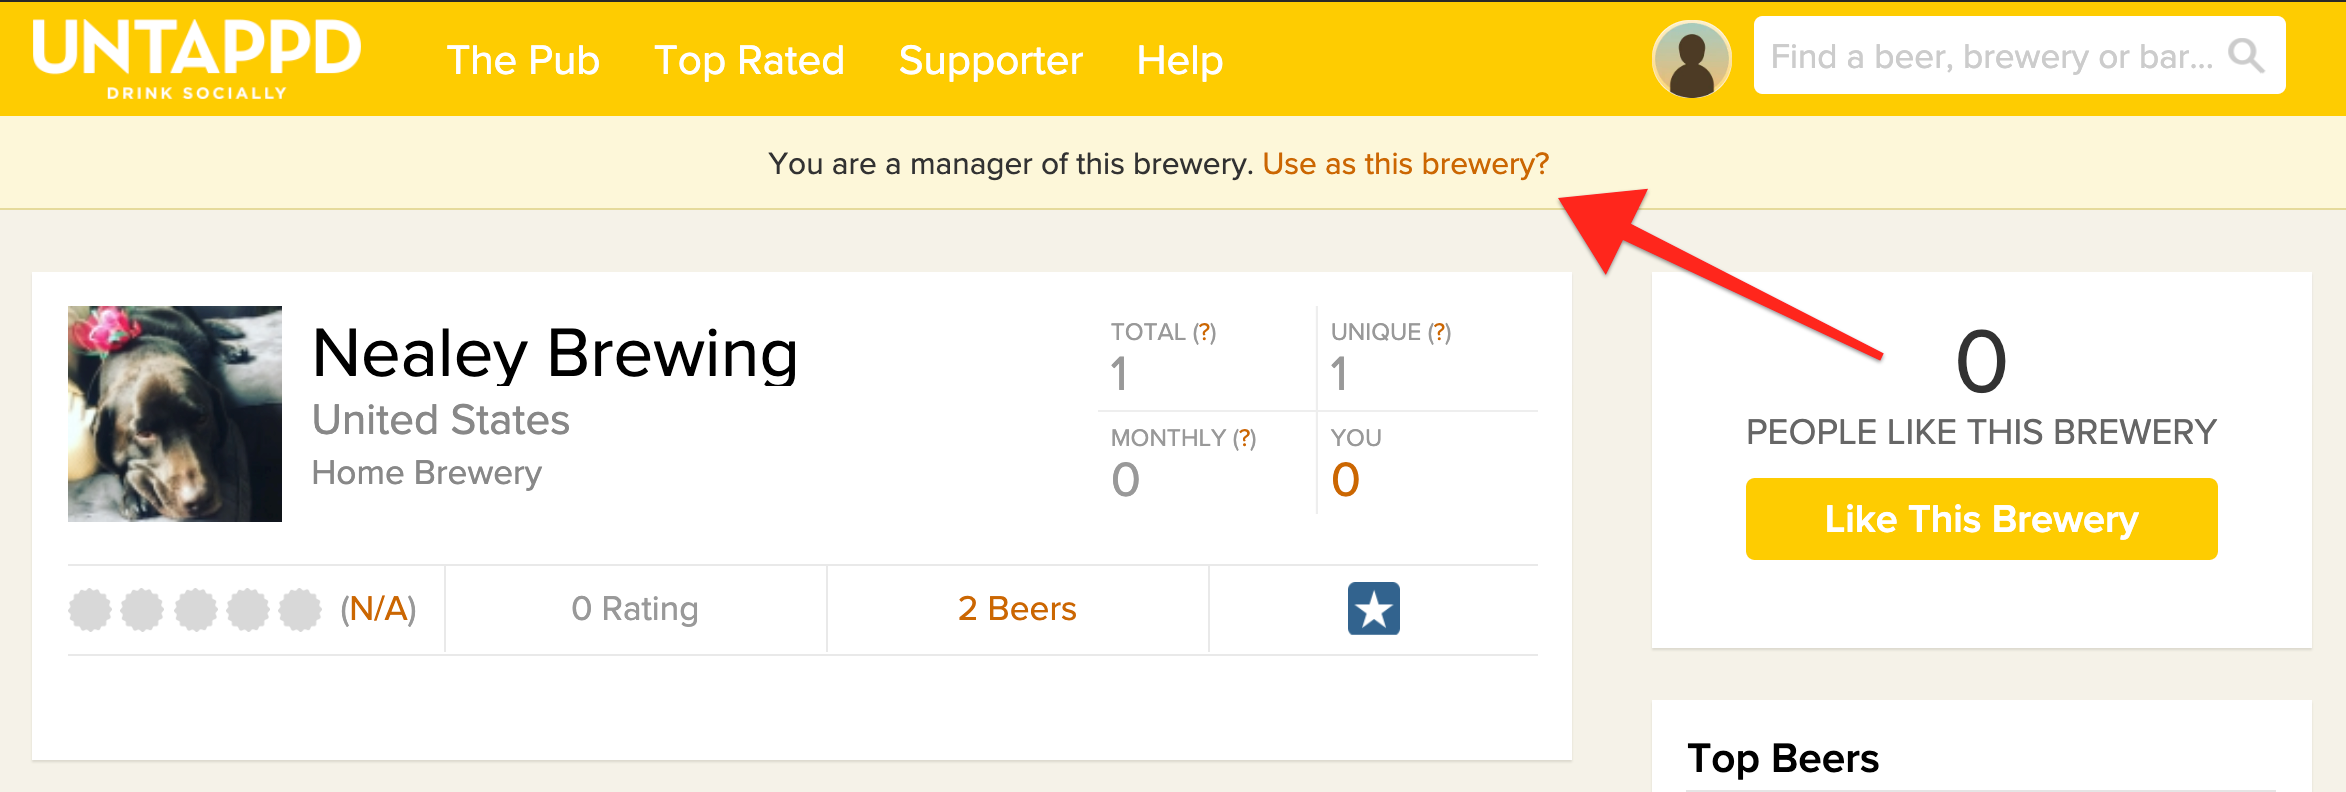The image size is (2346, 792).
Task: Focus the beer, brewery or bar search field
Action: [x=1990, y=56]
